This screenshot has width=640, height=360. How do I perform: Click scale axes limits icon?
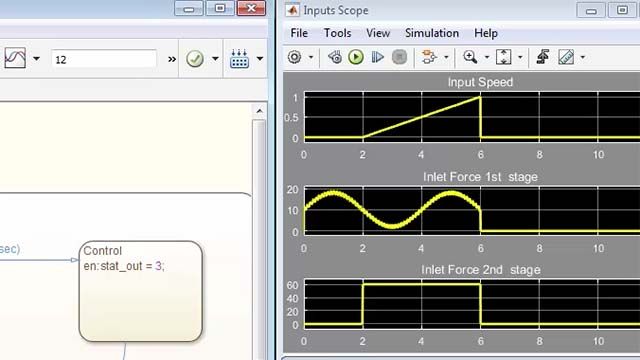click(503, 57)
